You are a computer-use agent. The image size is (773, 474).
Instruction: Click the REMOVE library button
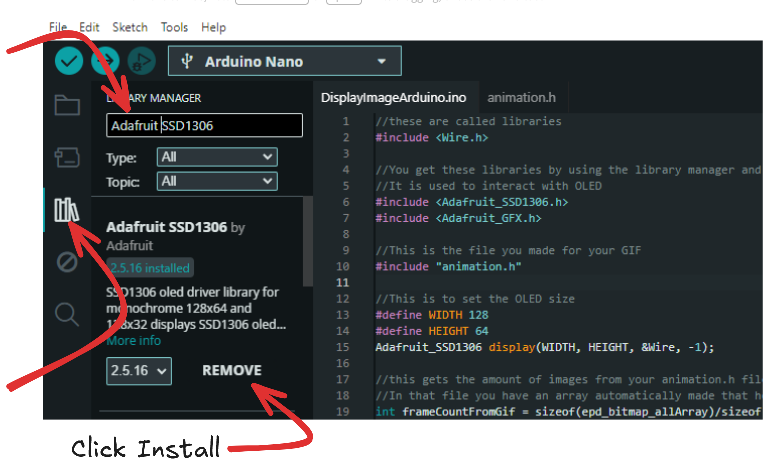tap(231, 370)
